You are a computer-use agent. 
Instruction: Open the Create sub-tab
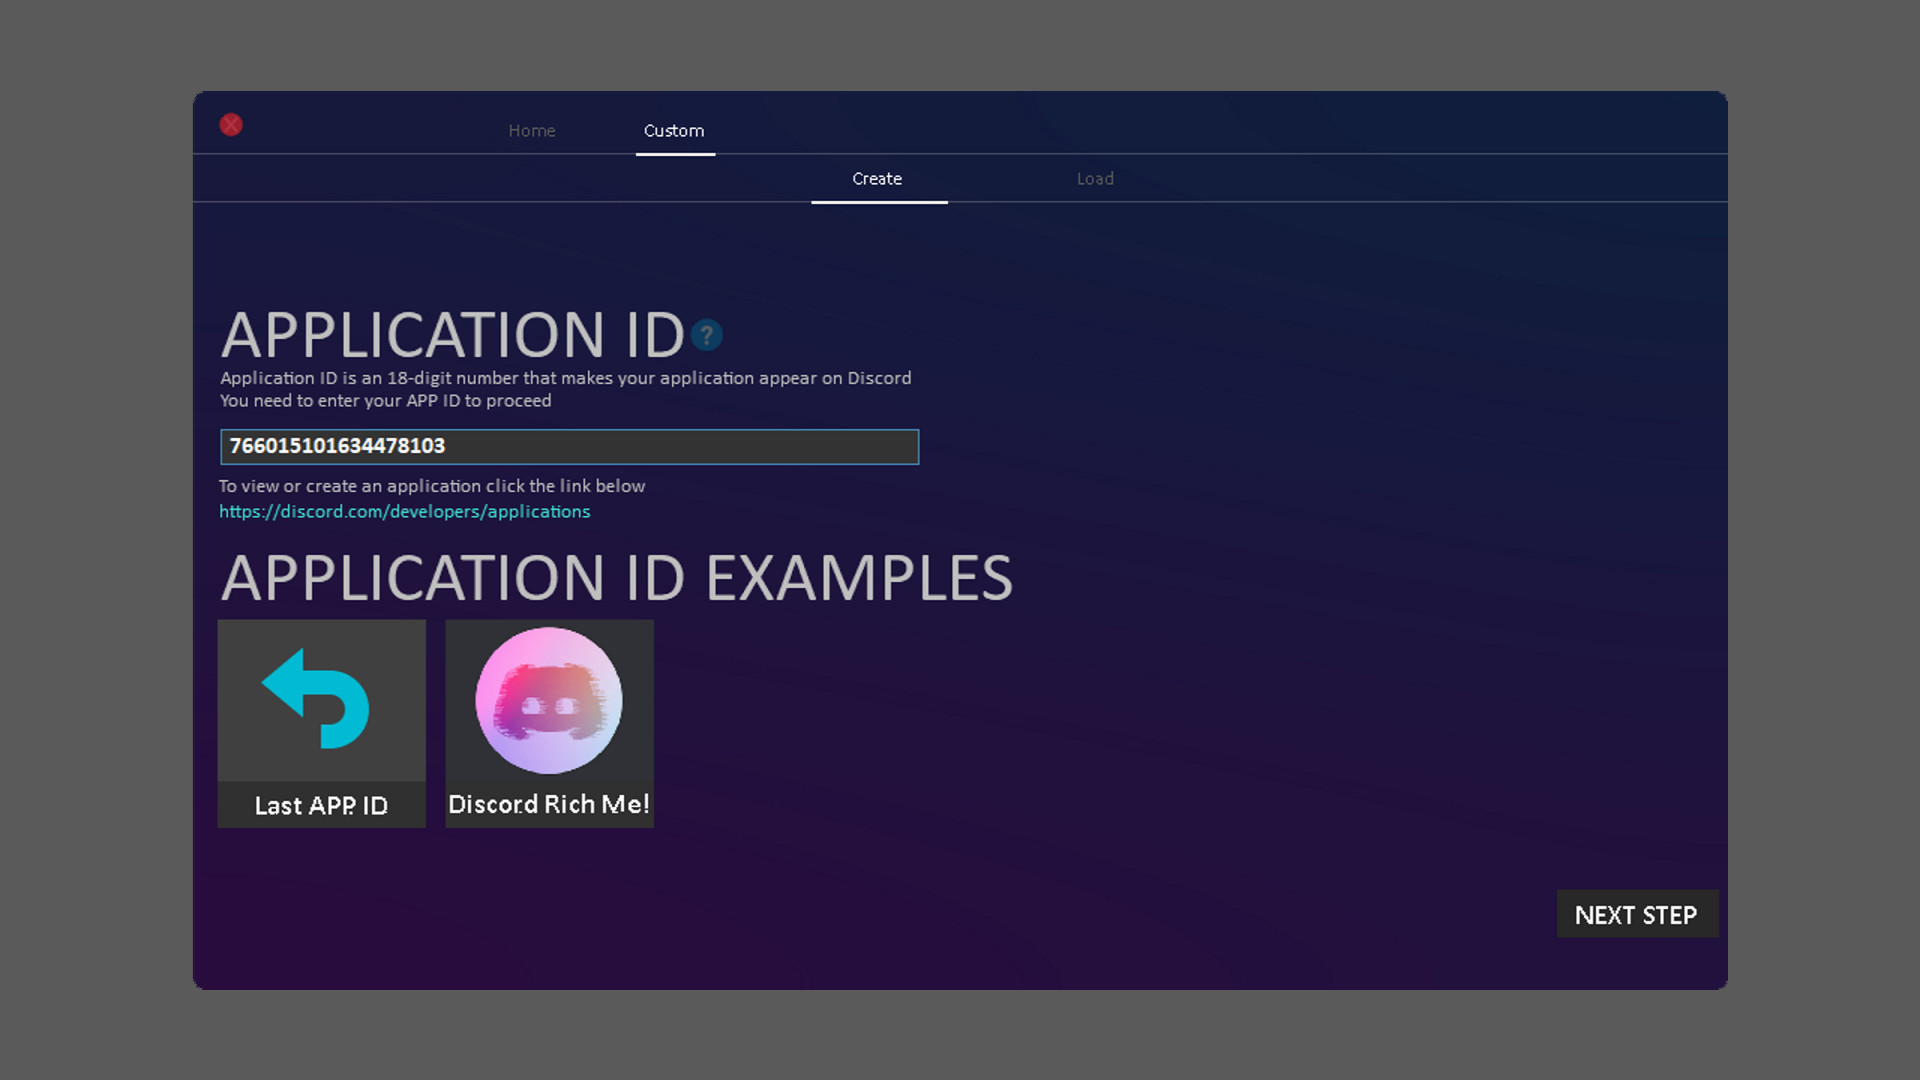point(877,179)
